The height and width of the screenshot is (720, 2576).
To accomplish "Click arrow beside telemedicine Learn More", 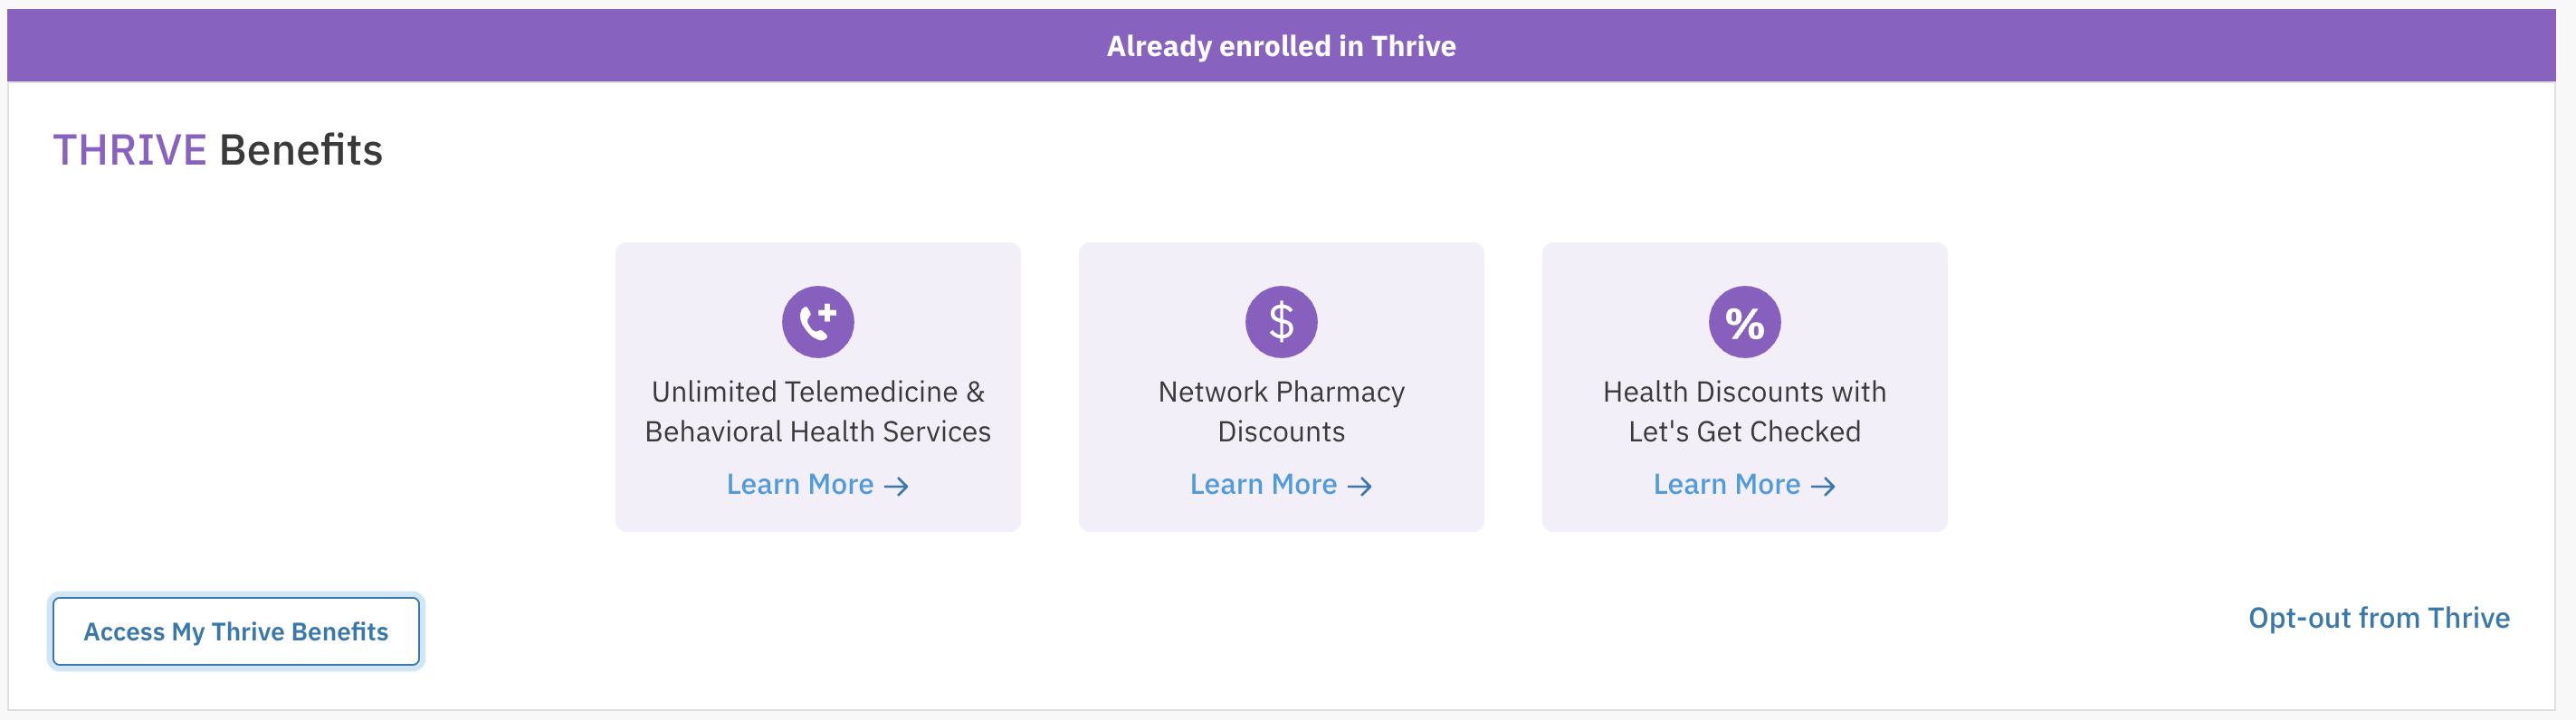I will (897, 486).
